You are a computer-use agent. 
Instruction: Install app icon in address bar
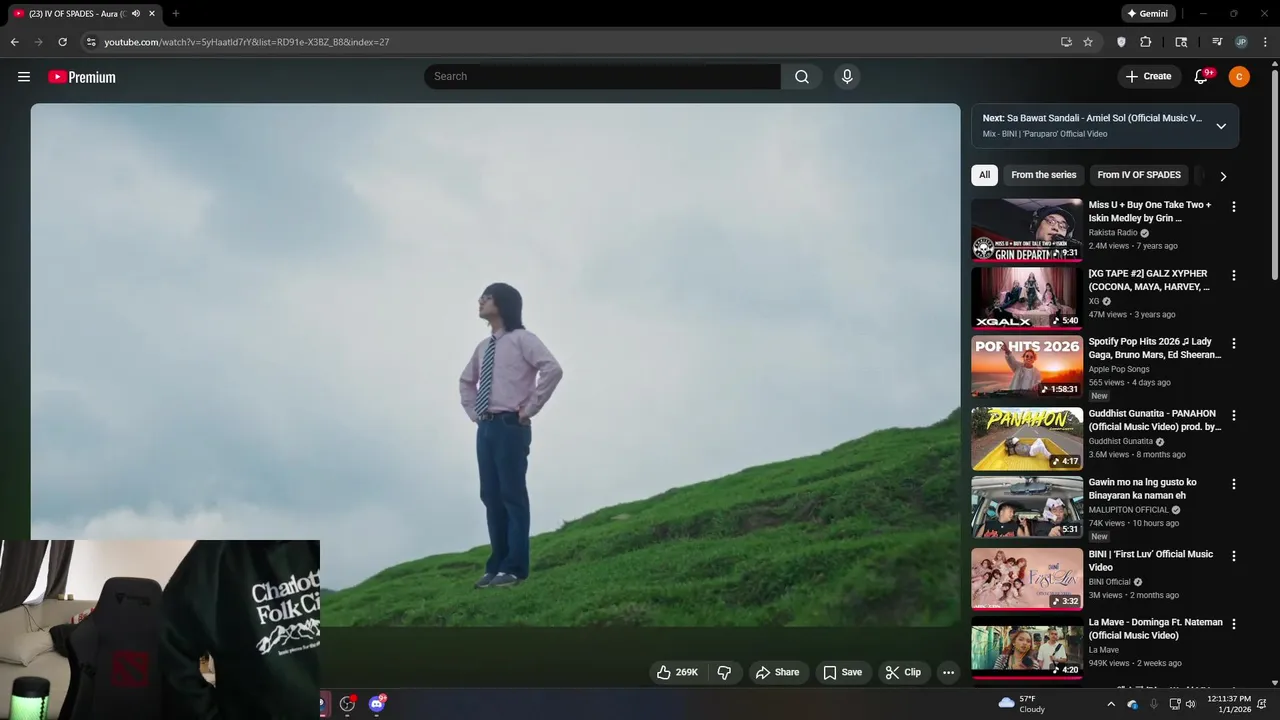tap(1066, 42)
